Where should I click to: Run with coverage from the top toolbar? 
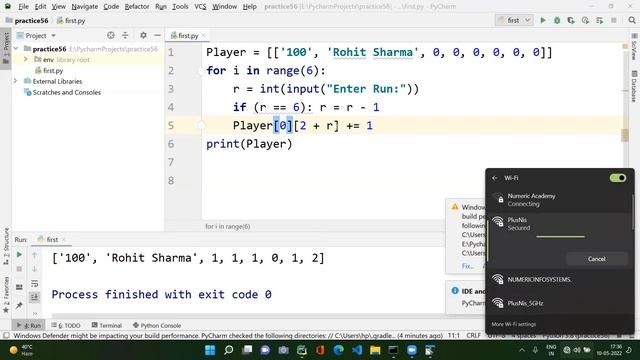click(571, 20)
